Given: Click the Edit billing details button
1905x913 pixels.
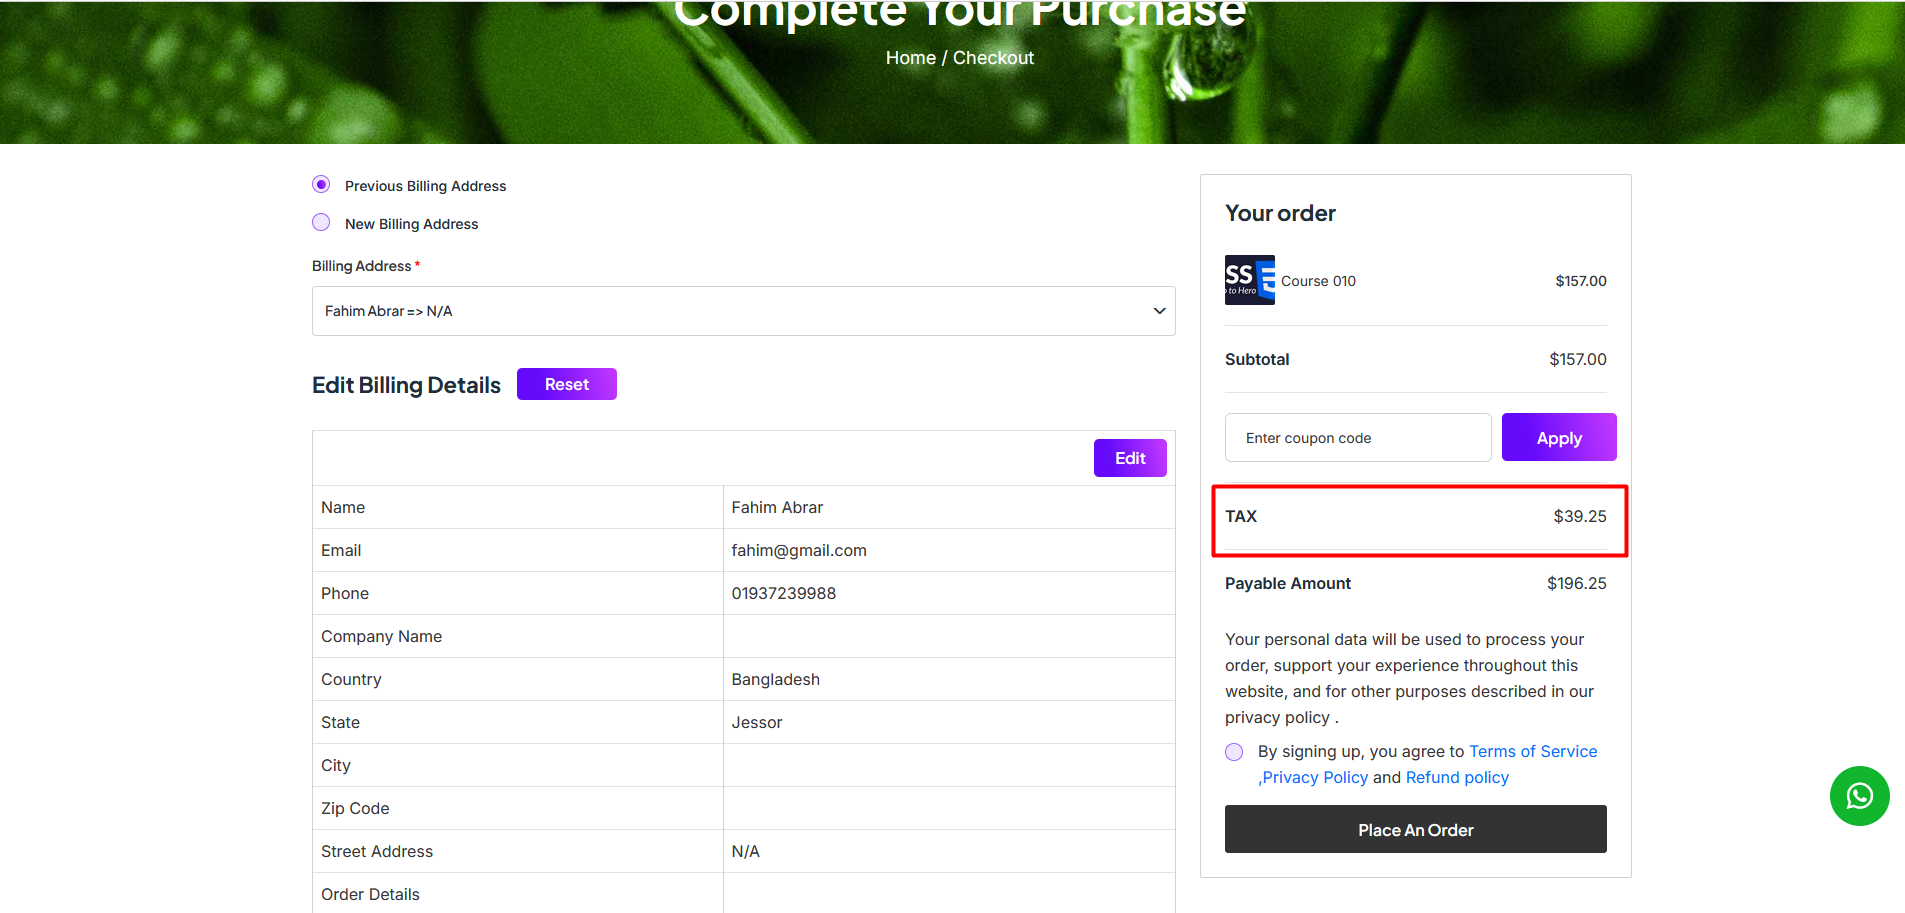Looking at the screenshot, I should 1130,458.
